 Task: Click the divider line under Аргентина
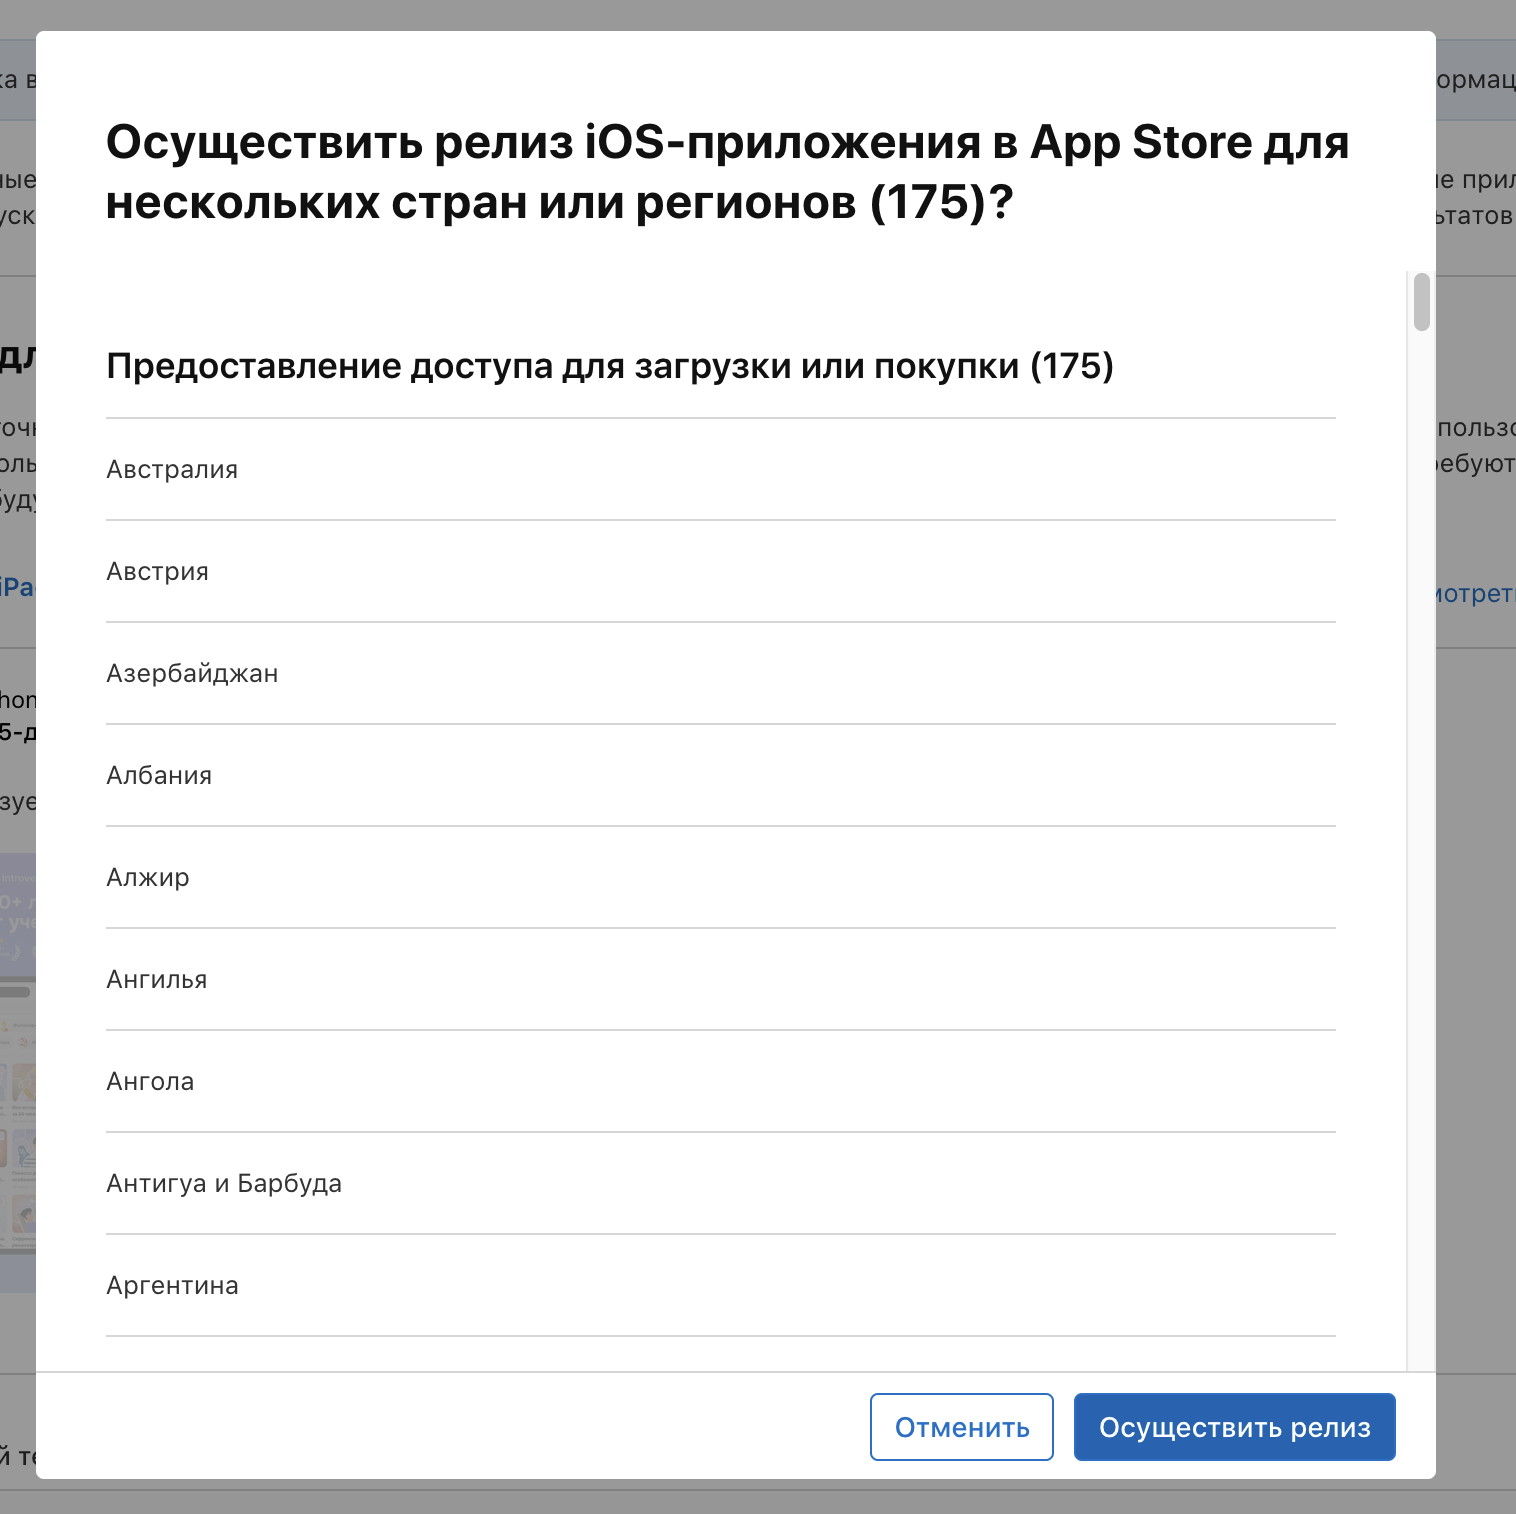click(720, 1336)
